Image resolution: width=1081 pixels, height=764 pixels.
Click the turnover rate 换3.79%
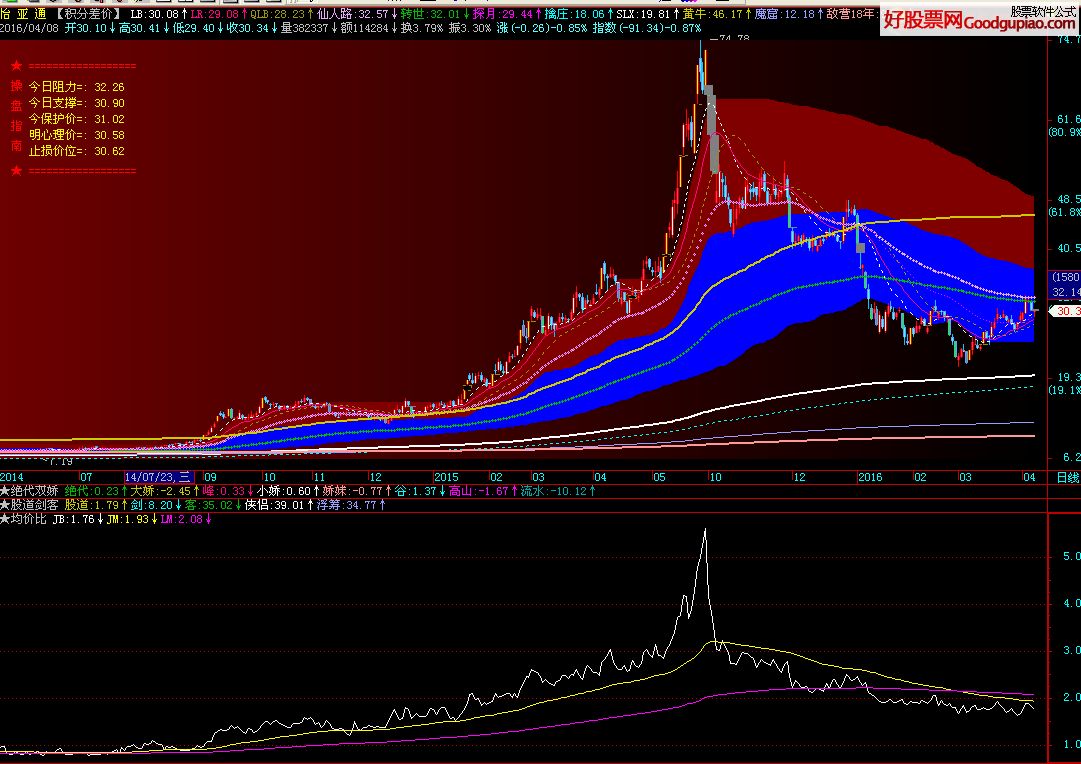tap(421, 28)
